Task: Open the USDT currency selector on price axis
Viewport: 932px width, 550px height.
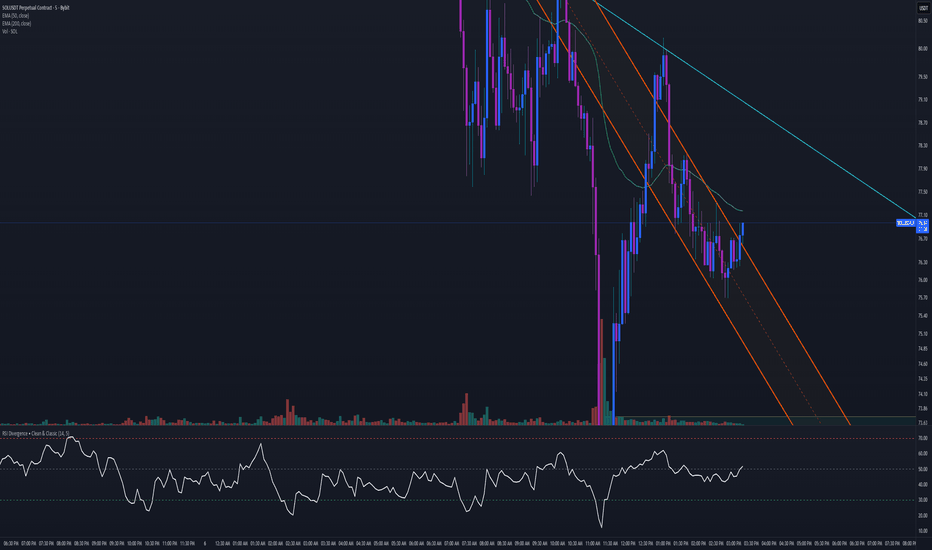Action: point(922,8)
